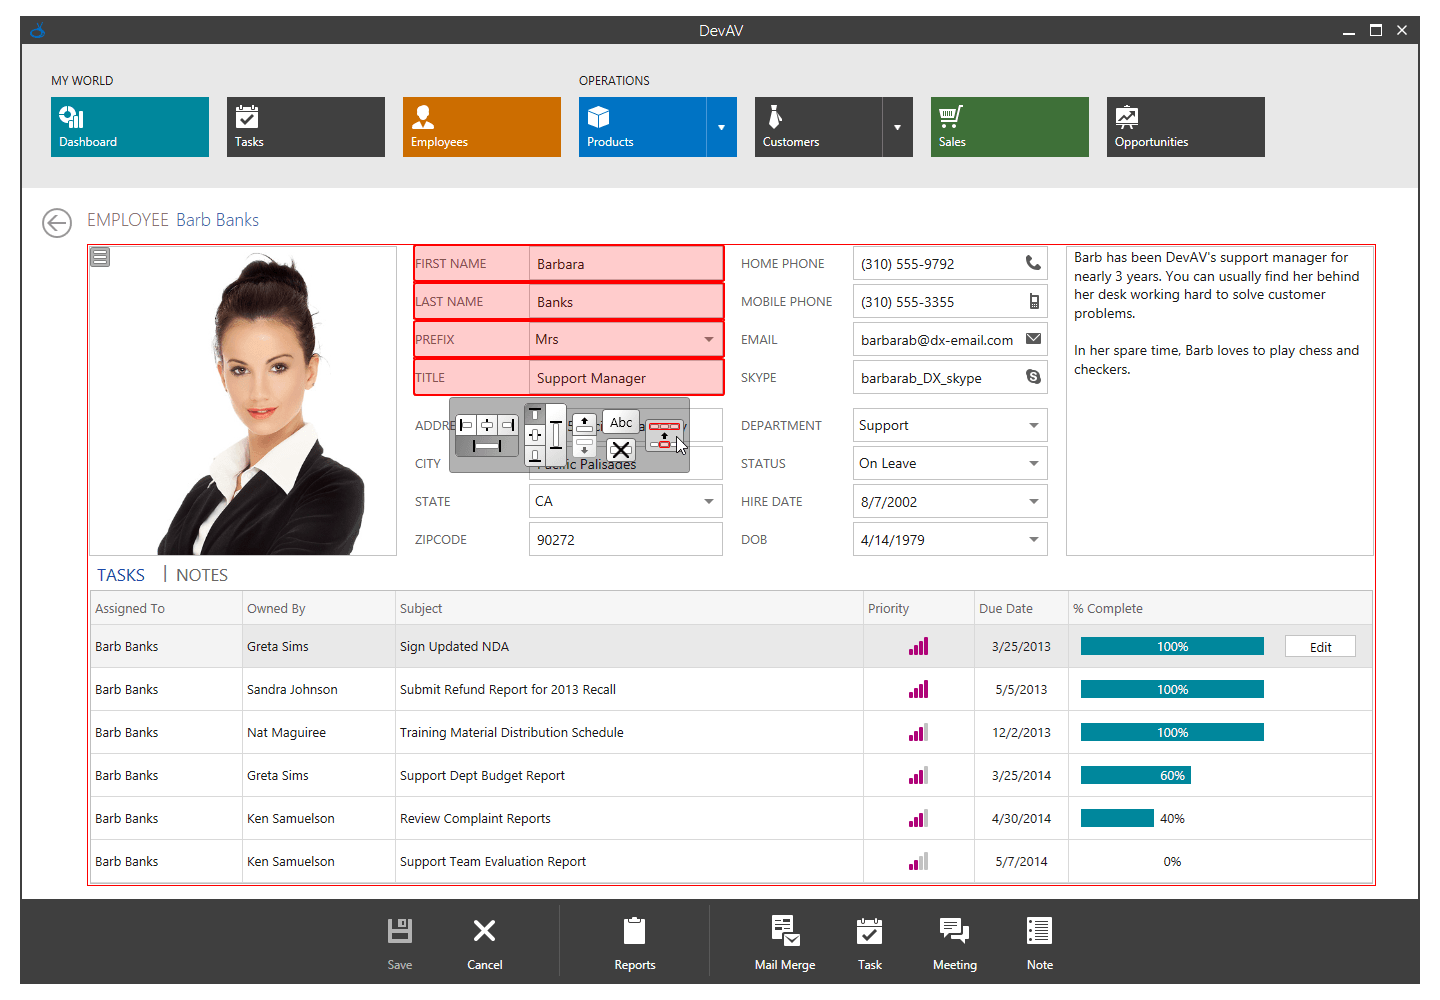This screenshot has height=1000, width=1440.
Task: Open the Prefix dropdown showing Mrs
Action: click(x=712, y=339)
